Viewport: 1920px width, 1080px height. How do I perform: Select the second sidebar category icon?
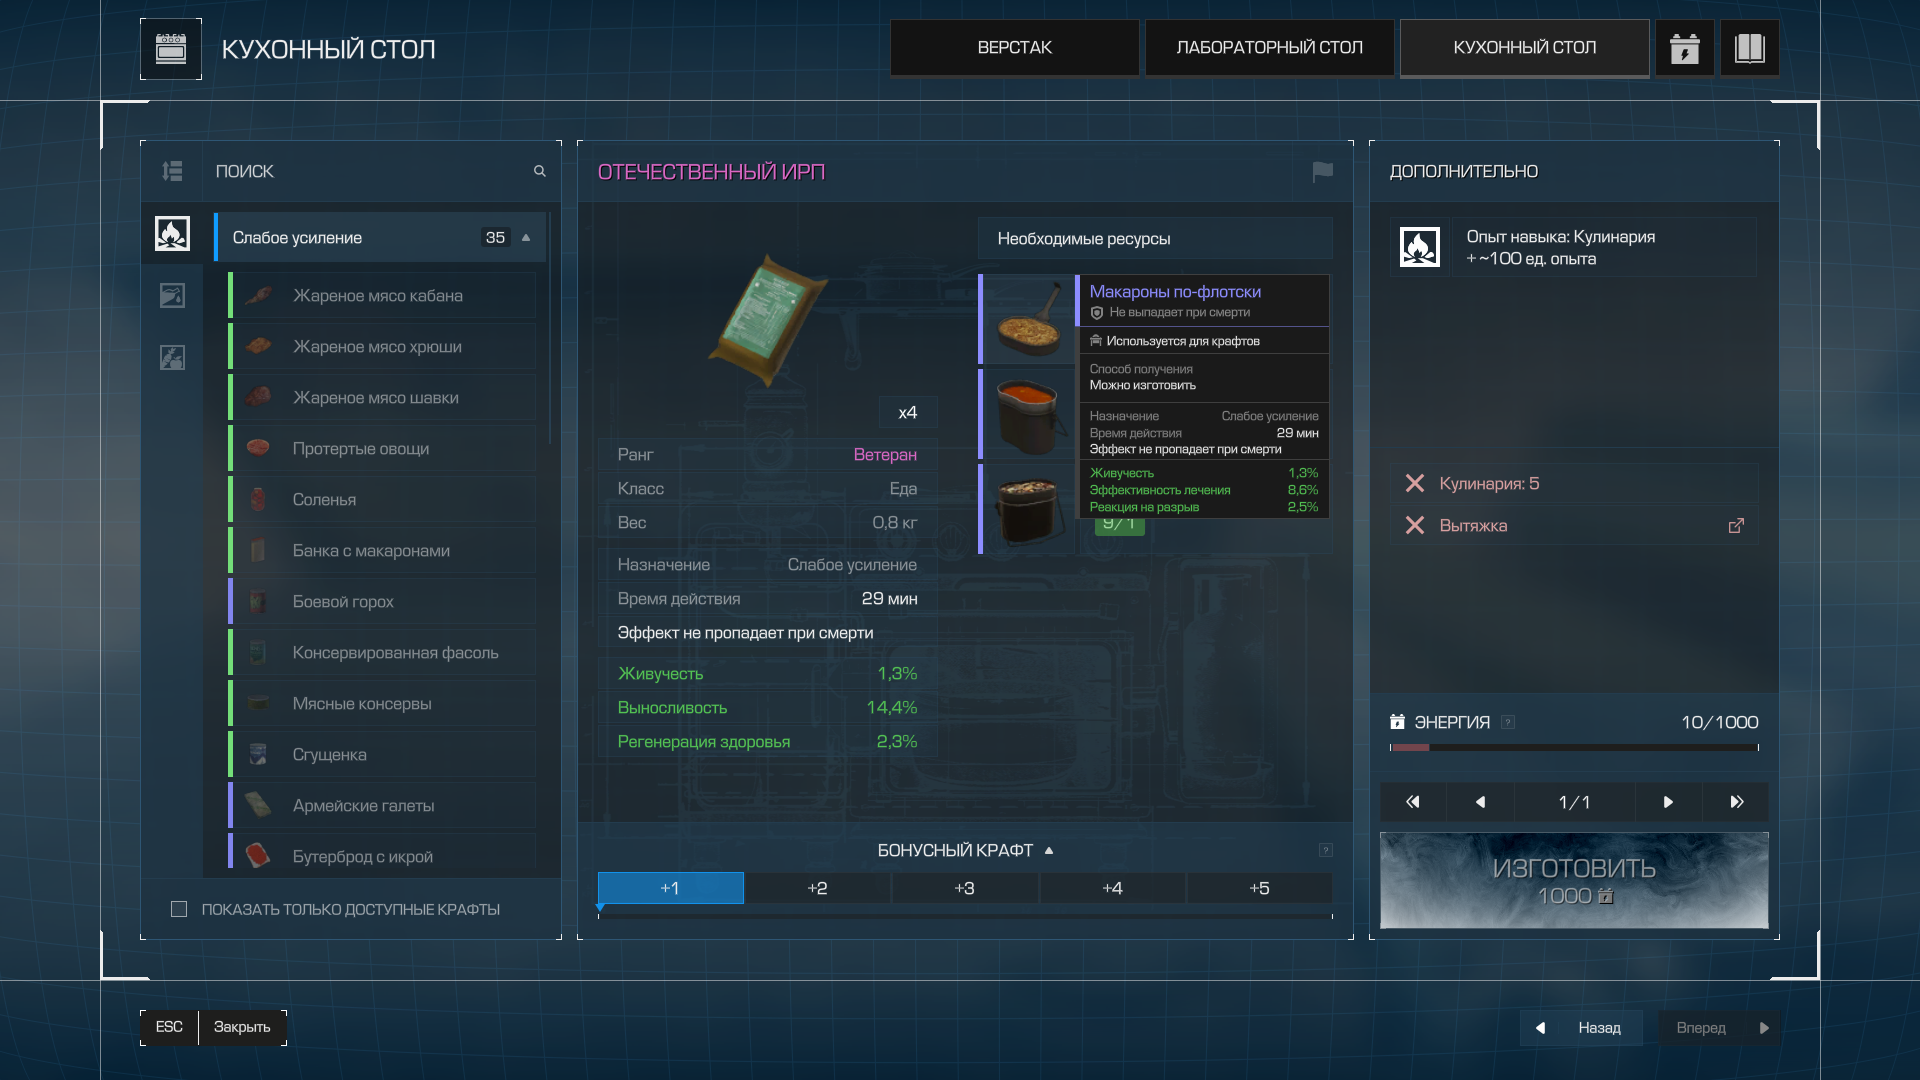172,295
